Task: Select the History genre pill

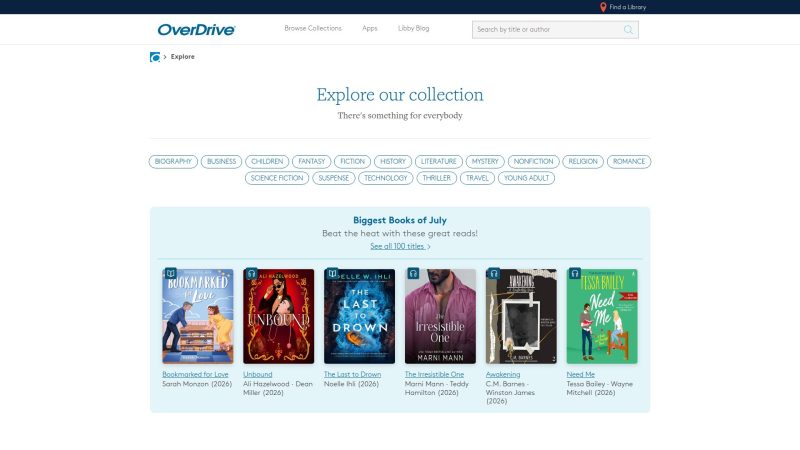Action: point(393,162)
